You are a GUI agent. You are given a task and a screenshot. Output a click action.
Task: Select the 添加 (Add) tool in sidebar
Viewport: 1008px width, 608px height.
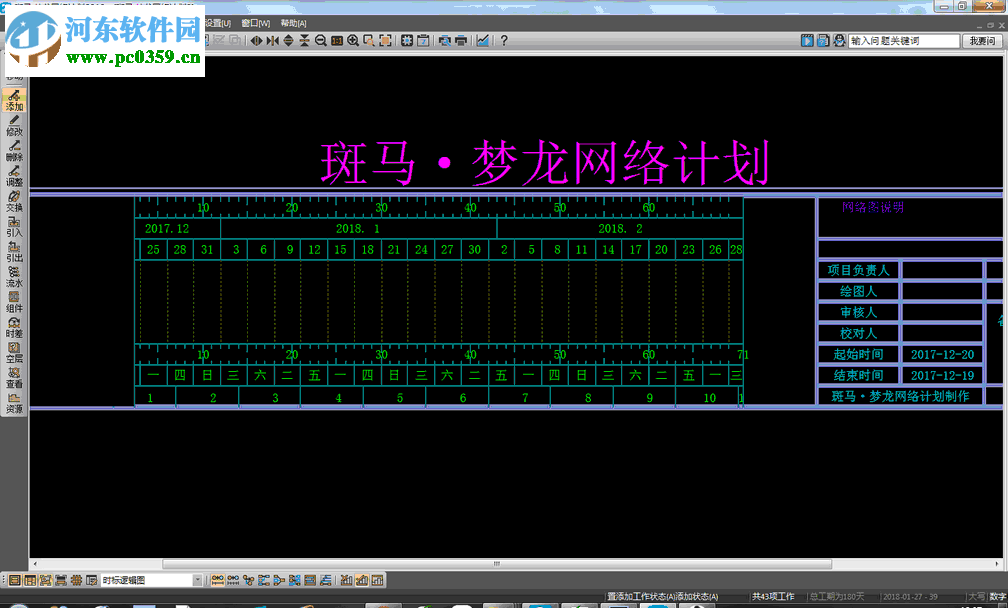coord(13,100)
